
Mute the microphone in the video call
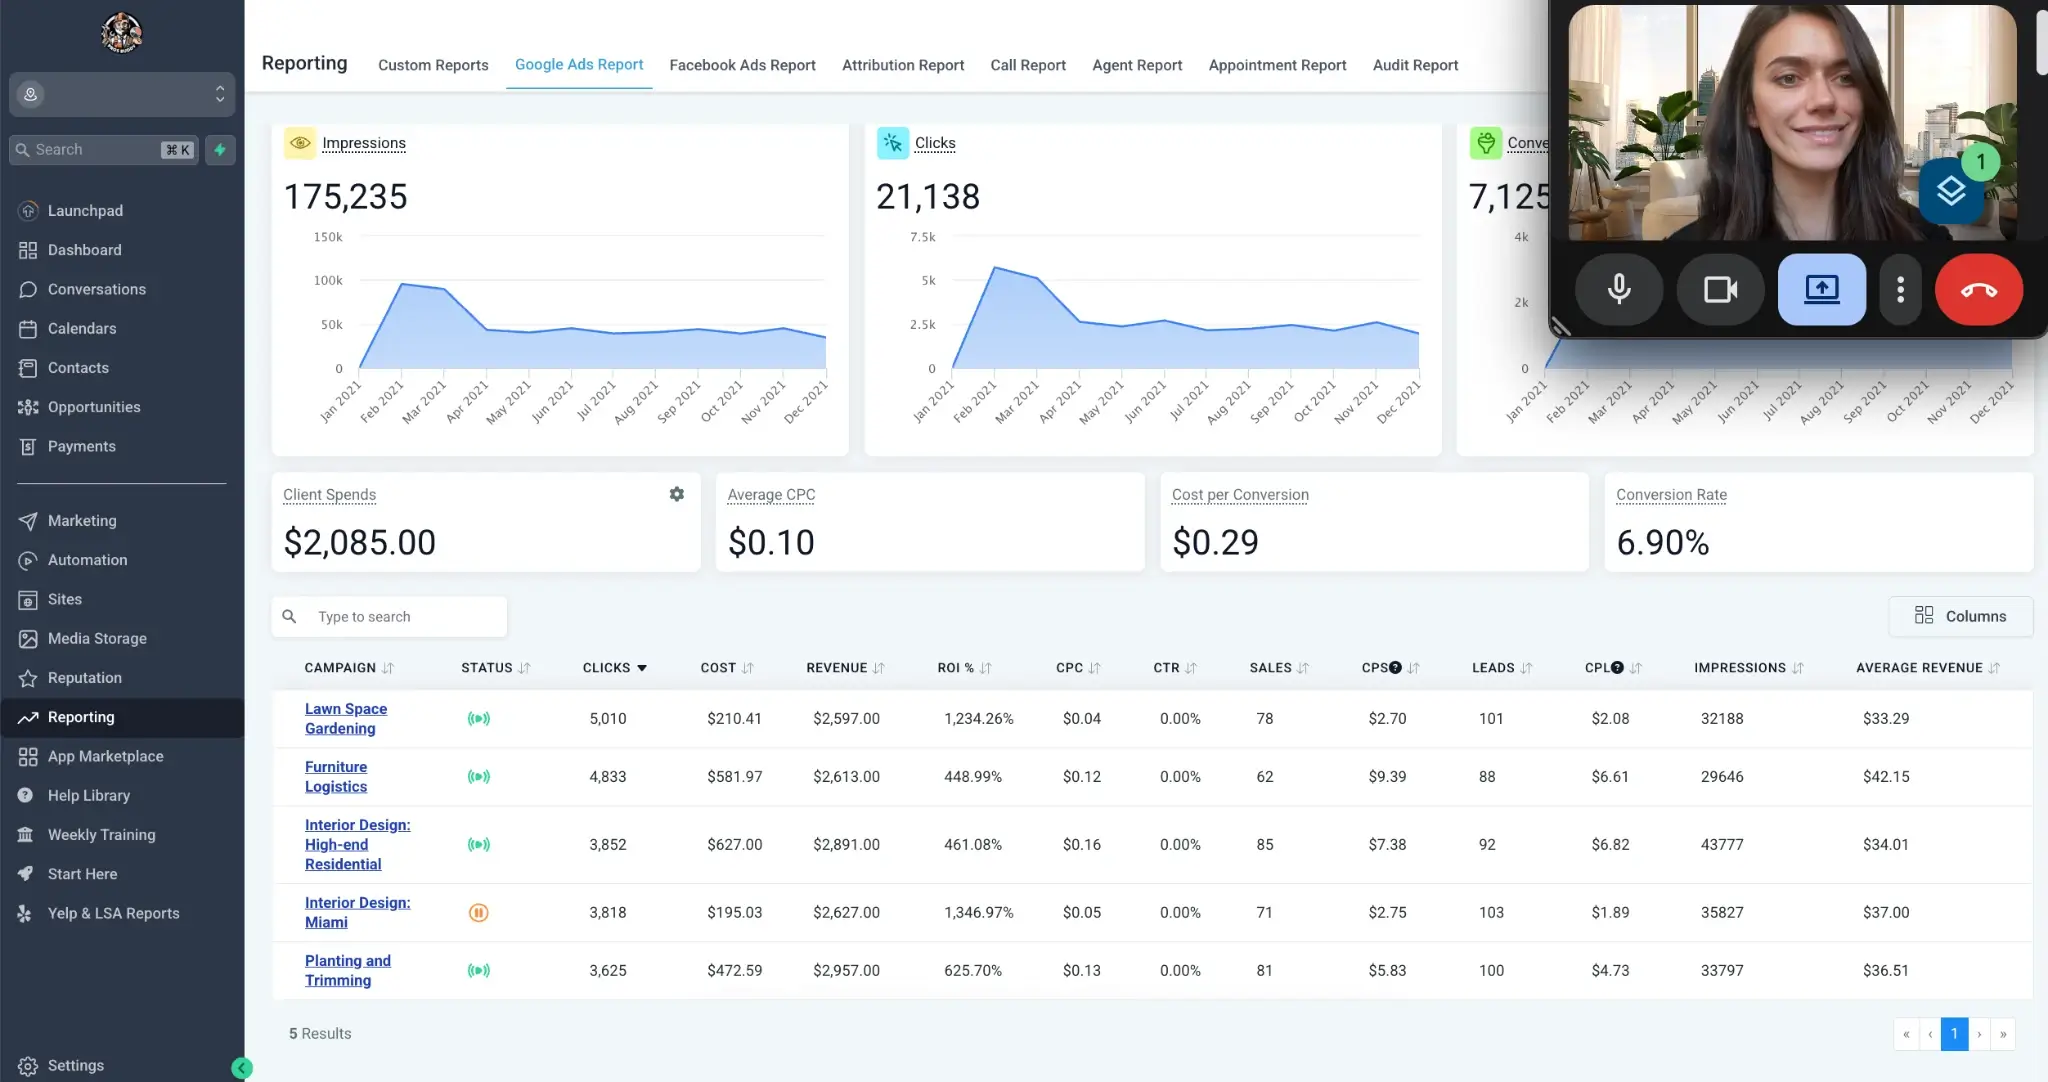pyautogui.click(x=1620, y=290)
